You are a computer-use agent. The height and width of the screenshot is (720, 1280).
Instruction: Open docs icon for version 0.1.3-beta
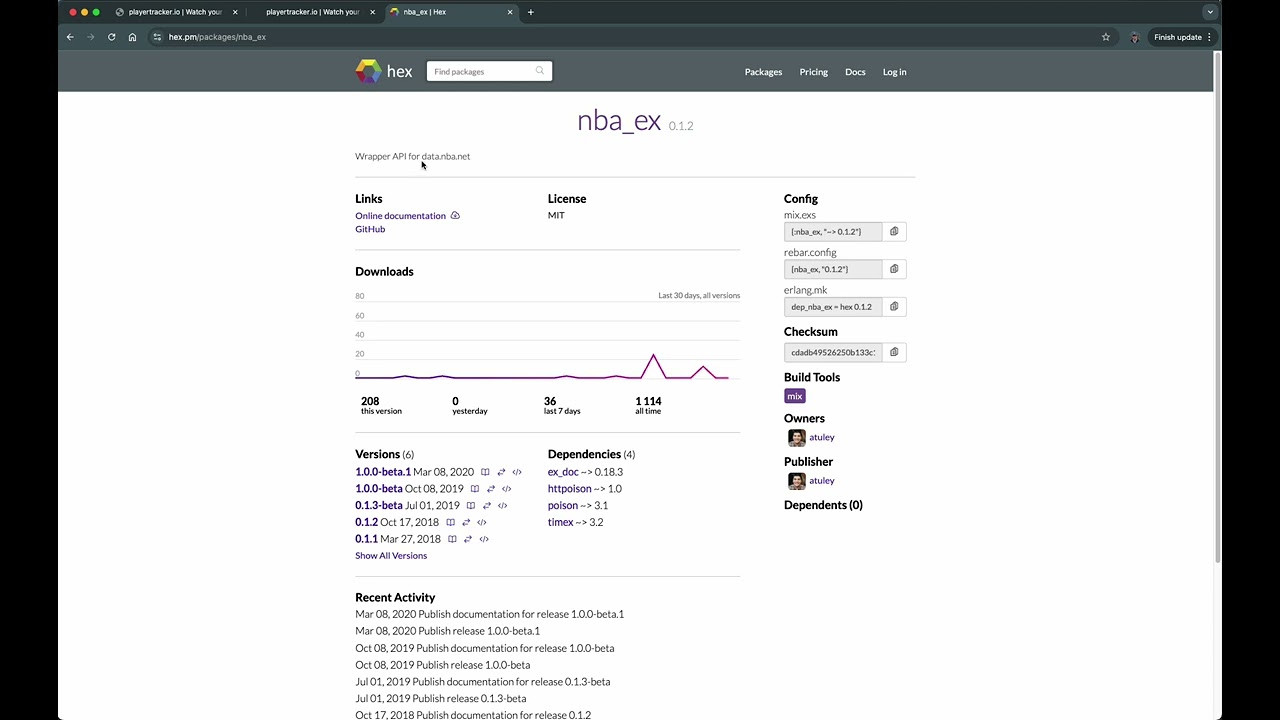pos(471,506)
